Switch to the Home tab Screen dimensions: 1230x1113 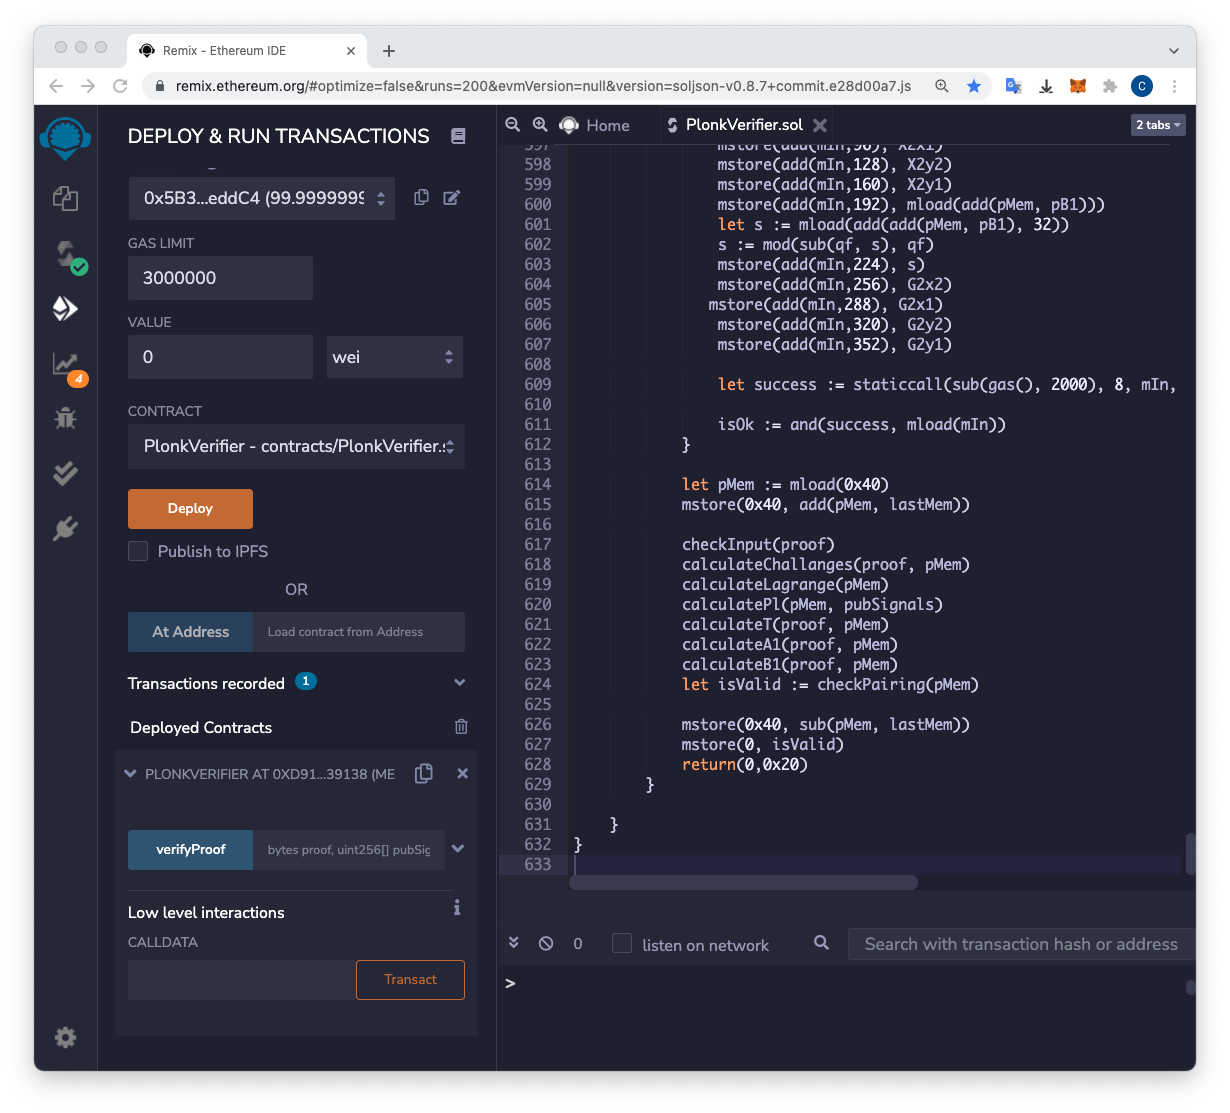coord(597,125)
